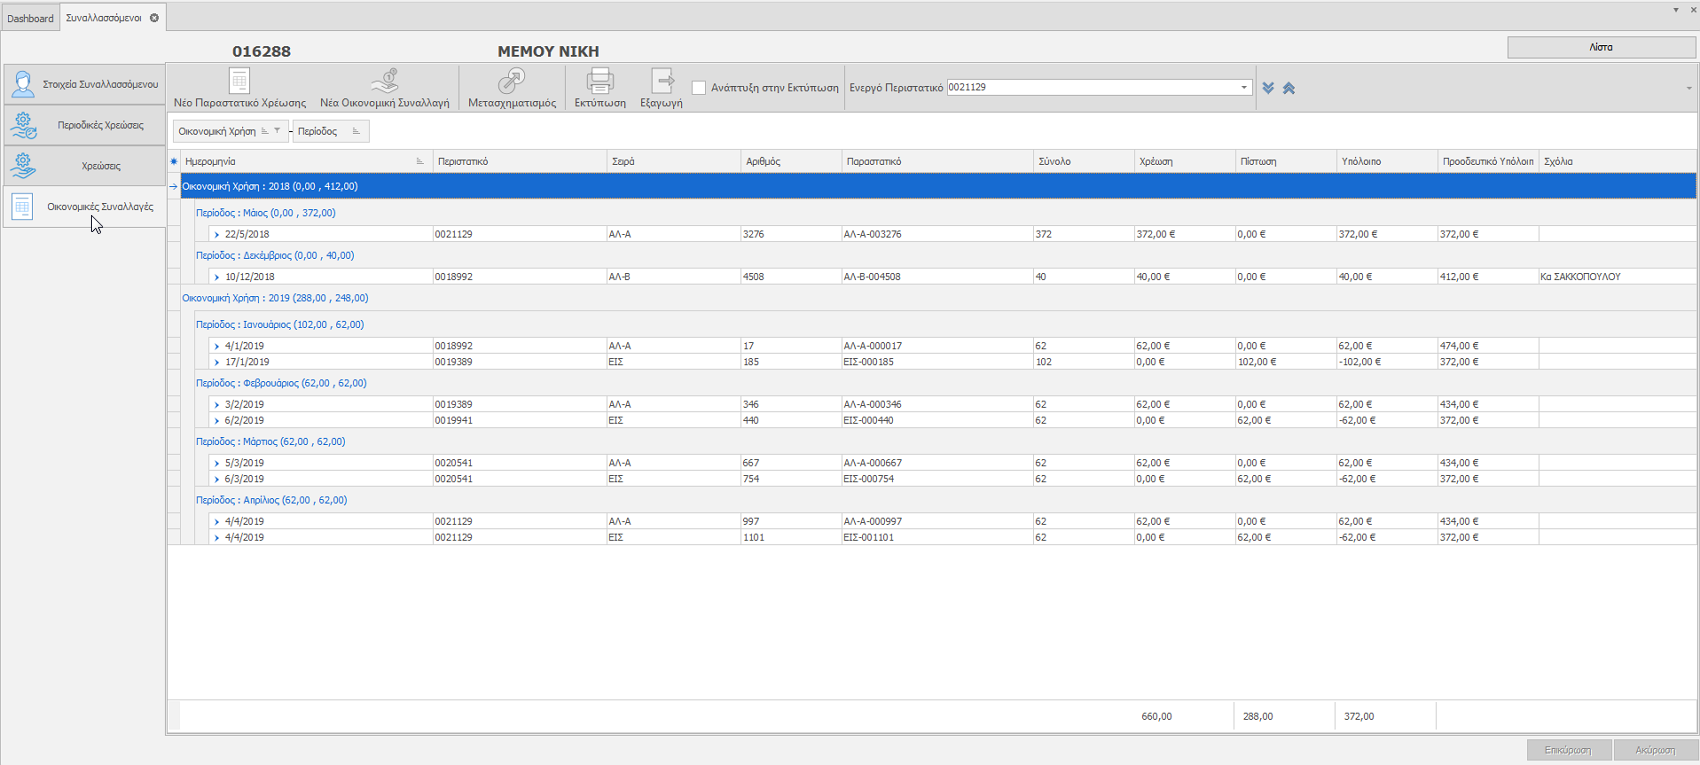The width and height of the screenshot is (1700, 765).
Task: Click the Νέο Παραστατικό Χρέωσης icon
Action: coord(239,81)
